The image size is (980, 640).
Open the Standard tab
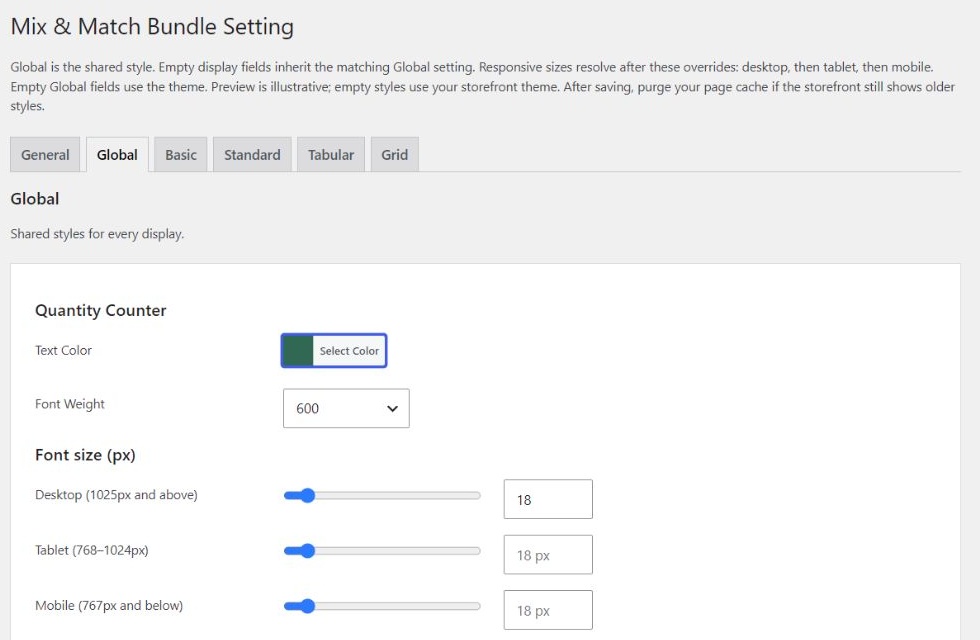[252, 154]
